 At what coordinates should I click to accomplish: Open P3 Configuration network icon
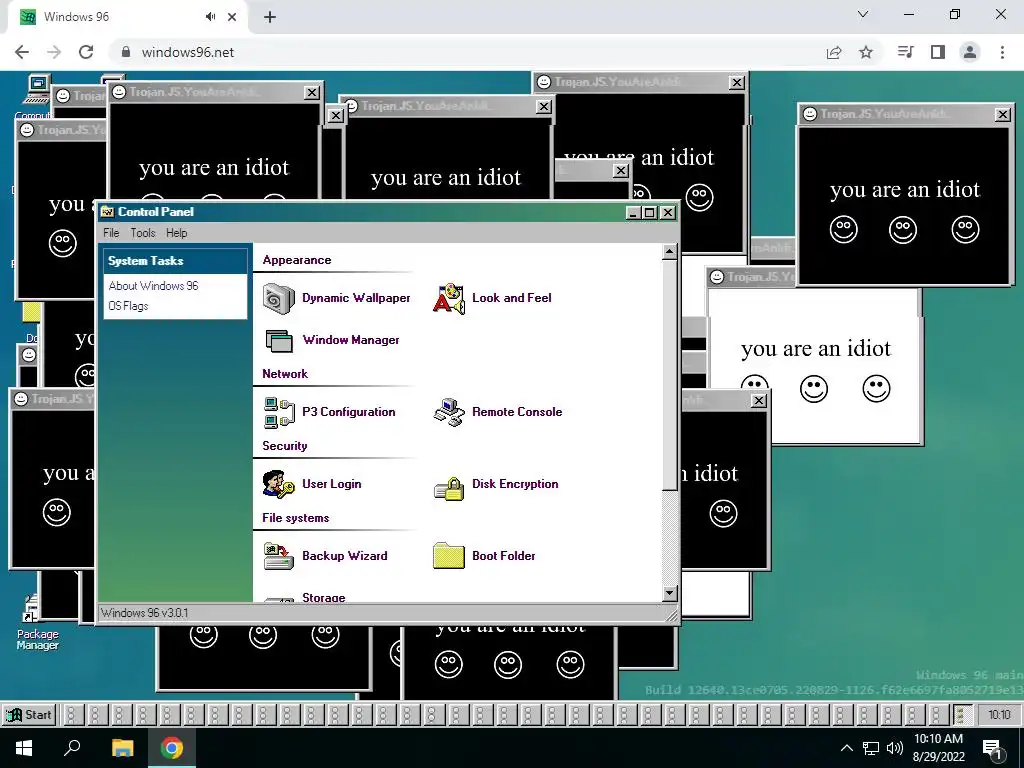click(279, 413)
